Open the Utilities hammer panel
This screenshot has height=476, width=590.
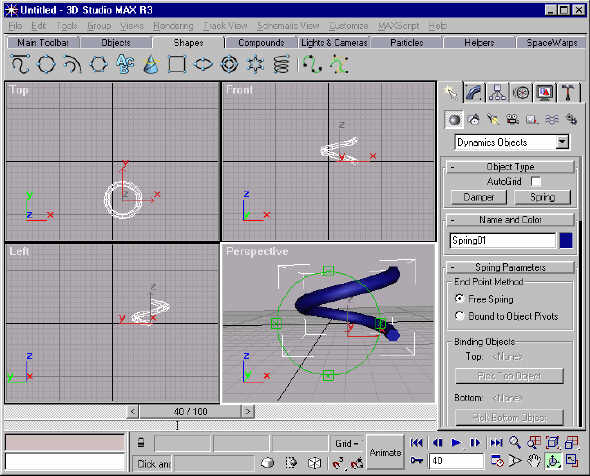tap(568, 93)
